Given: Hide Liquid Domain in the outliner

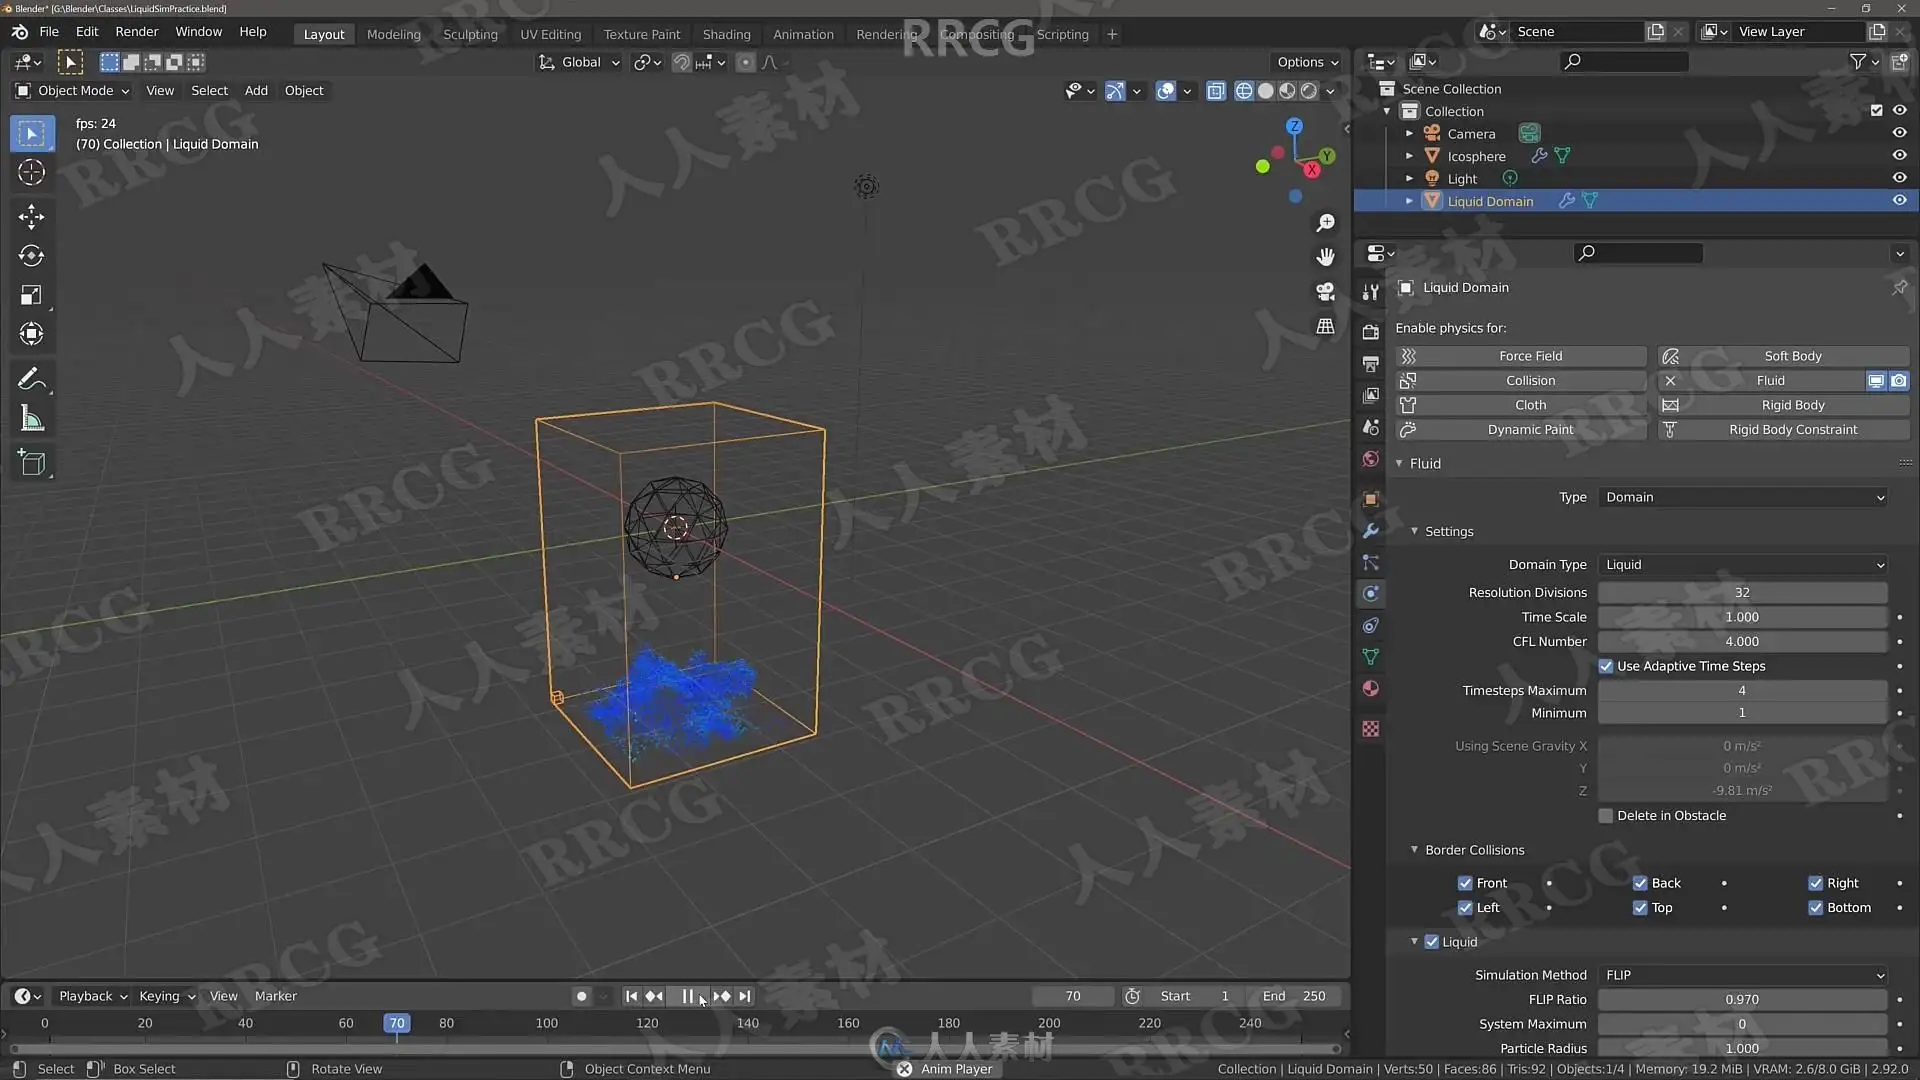Looking at the screenshot, I should click(1899, 200).
